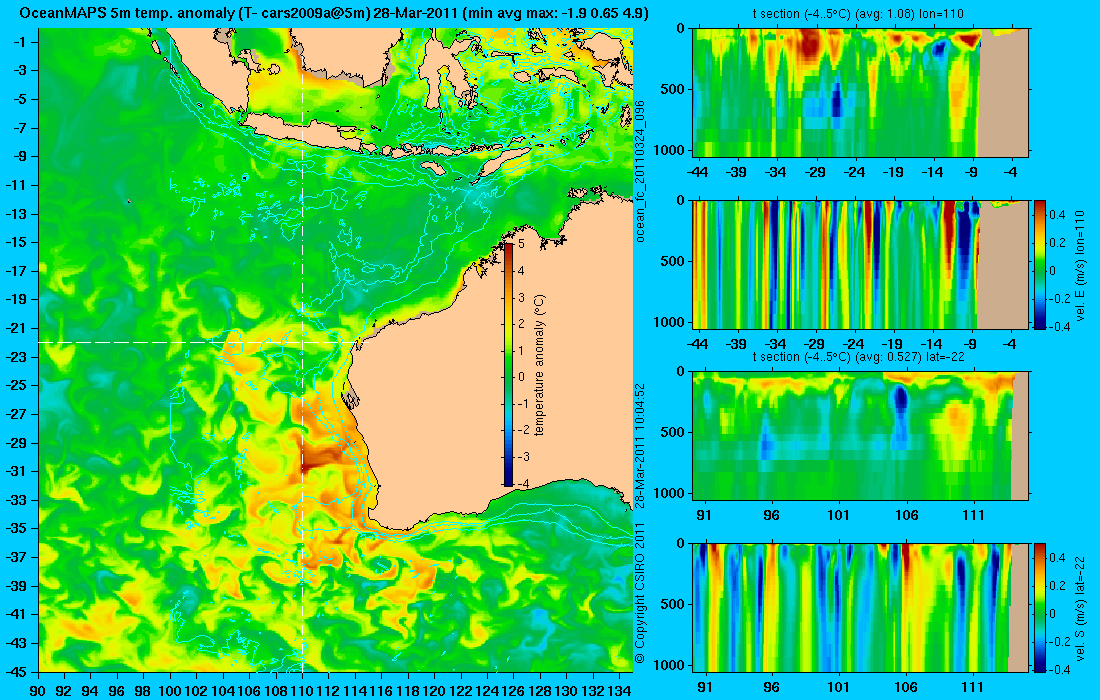
Task: Click the '98' longitude label on main map axis
Action: (144, 691)
